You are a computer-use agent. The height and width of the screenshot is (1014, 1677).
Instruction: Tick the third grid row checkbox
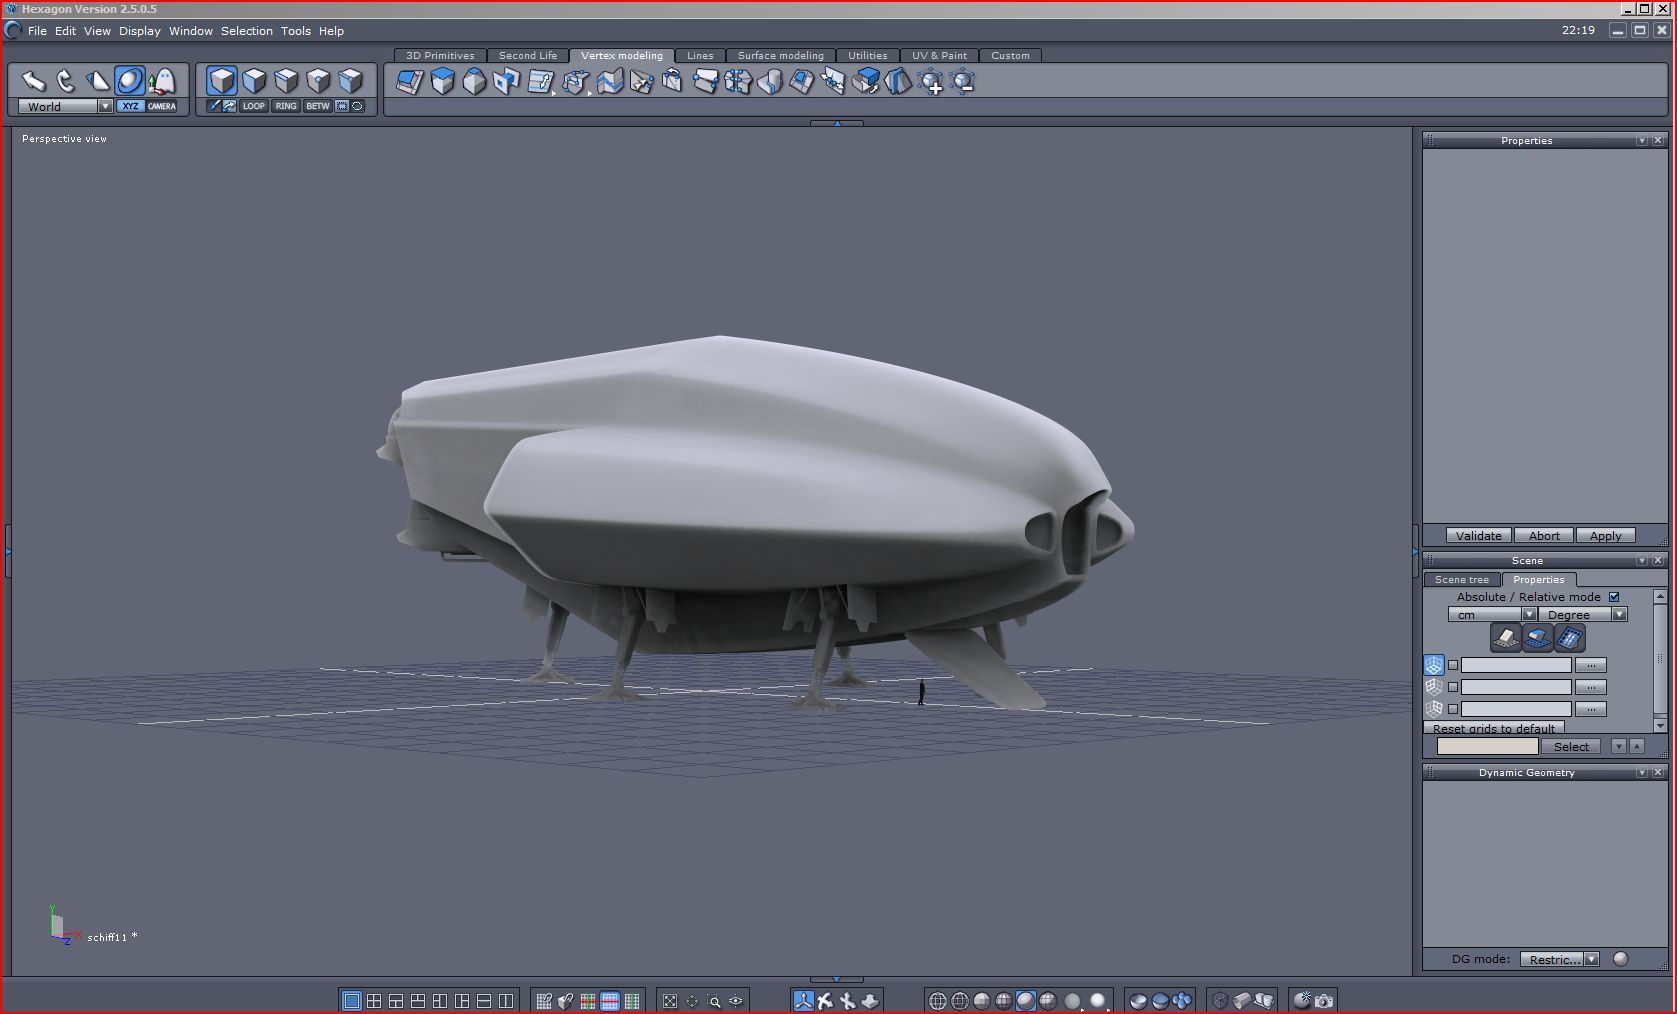point(1453,709)
